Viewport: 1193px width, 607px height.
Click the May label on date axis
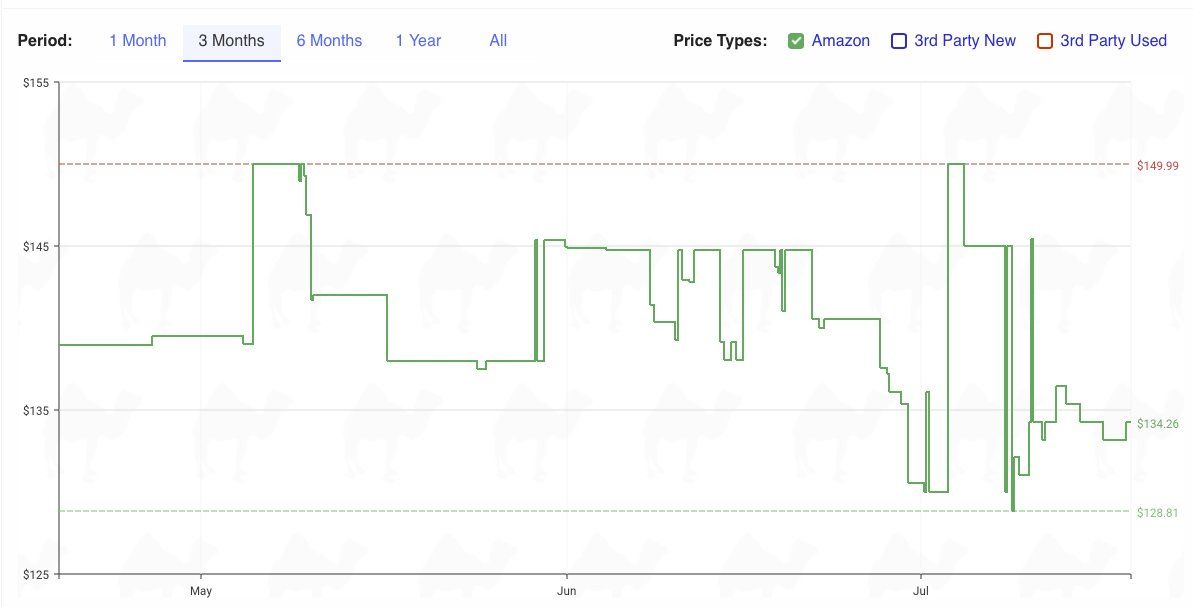point(202,591)
